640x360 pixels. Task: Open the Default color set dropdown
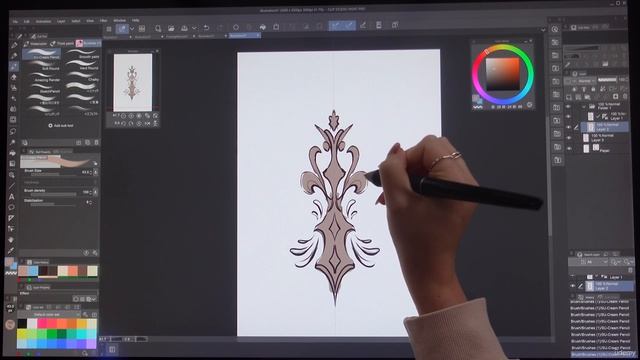[x=49, y=314]
